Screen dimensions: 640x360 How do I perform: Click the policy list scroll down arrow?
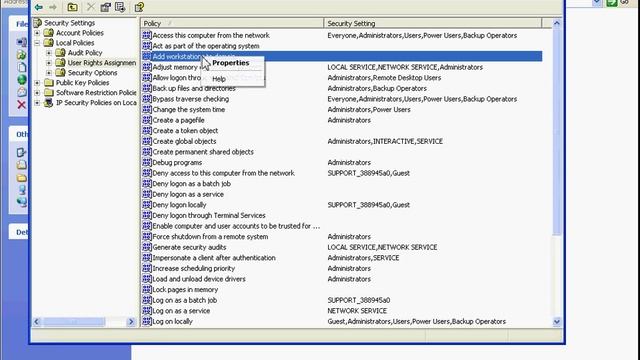coord(557,322)
